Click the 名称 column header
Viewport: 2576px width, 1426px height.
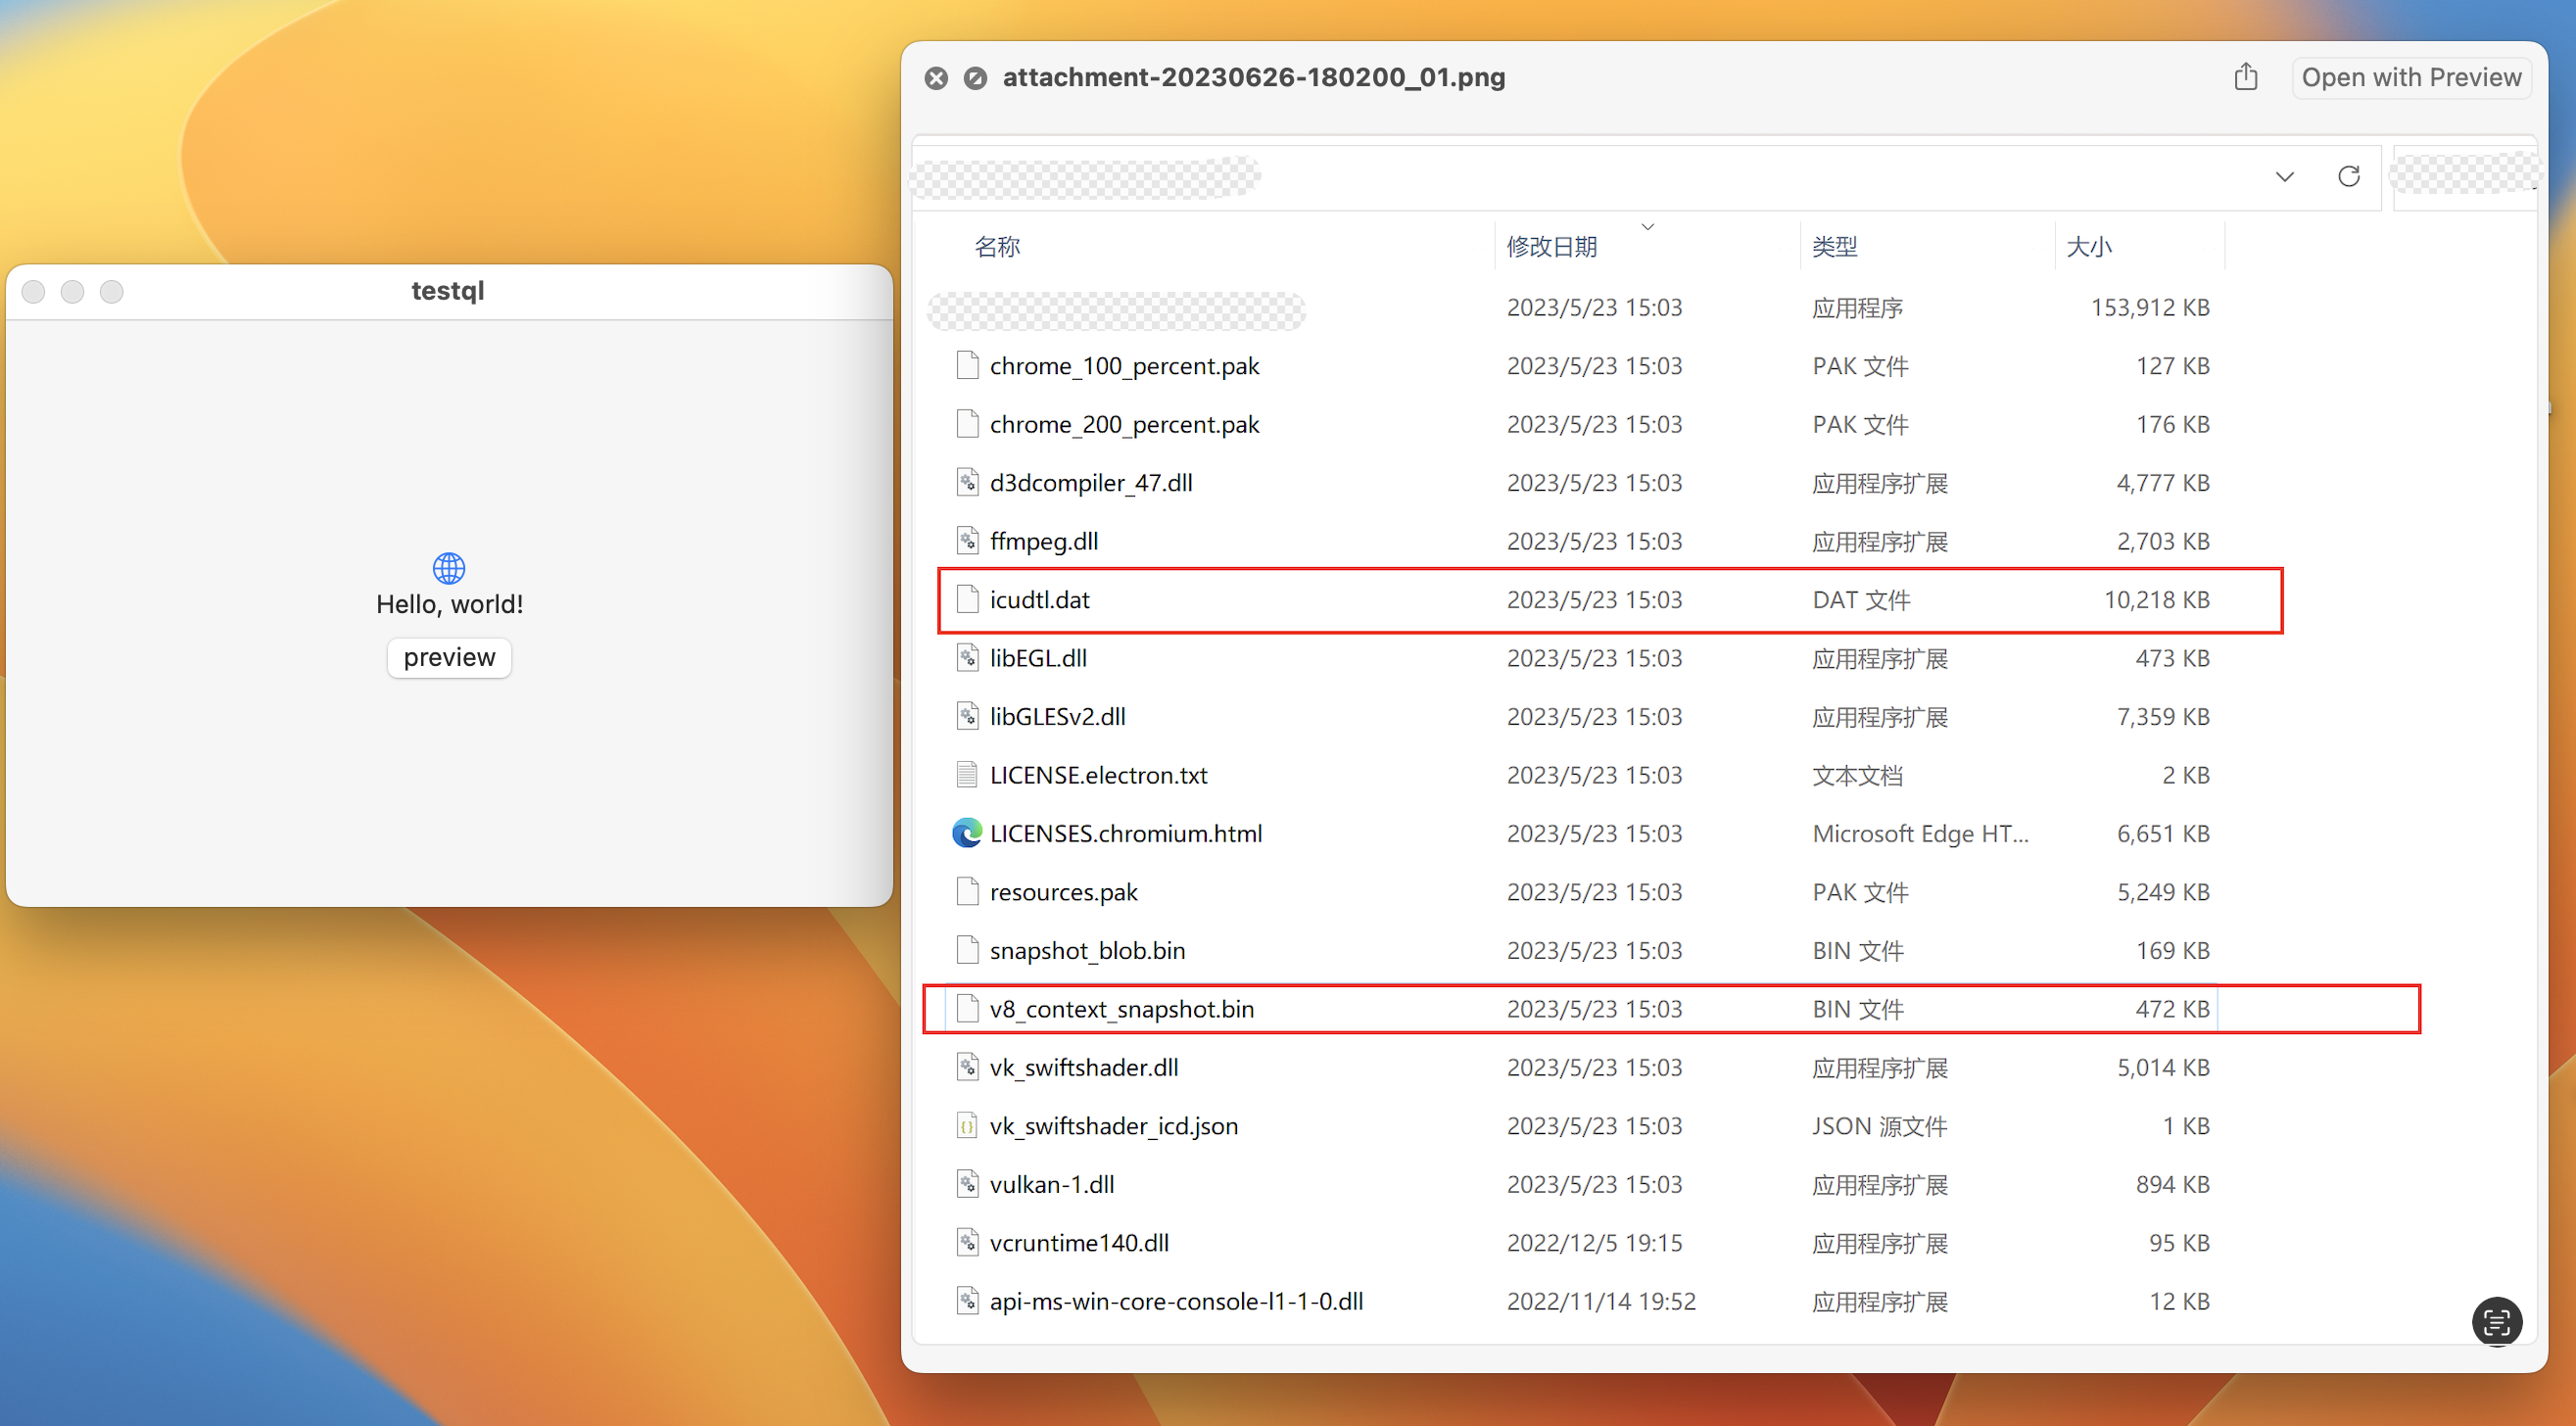coord(998,247)
